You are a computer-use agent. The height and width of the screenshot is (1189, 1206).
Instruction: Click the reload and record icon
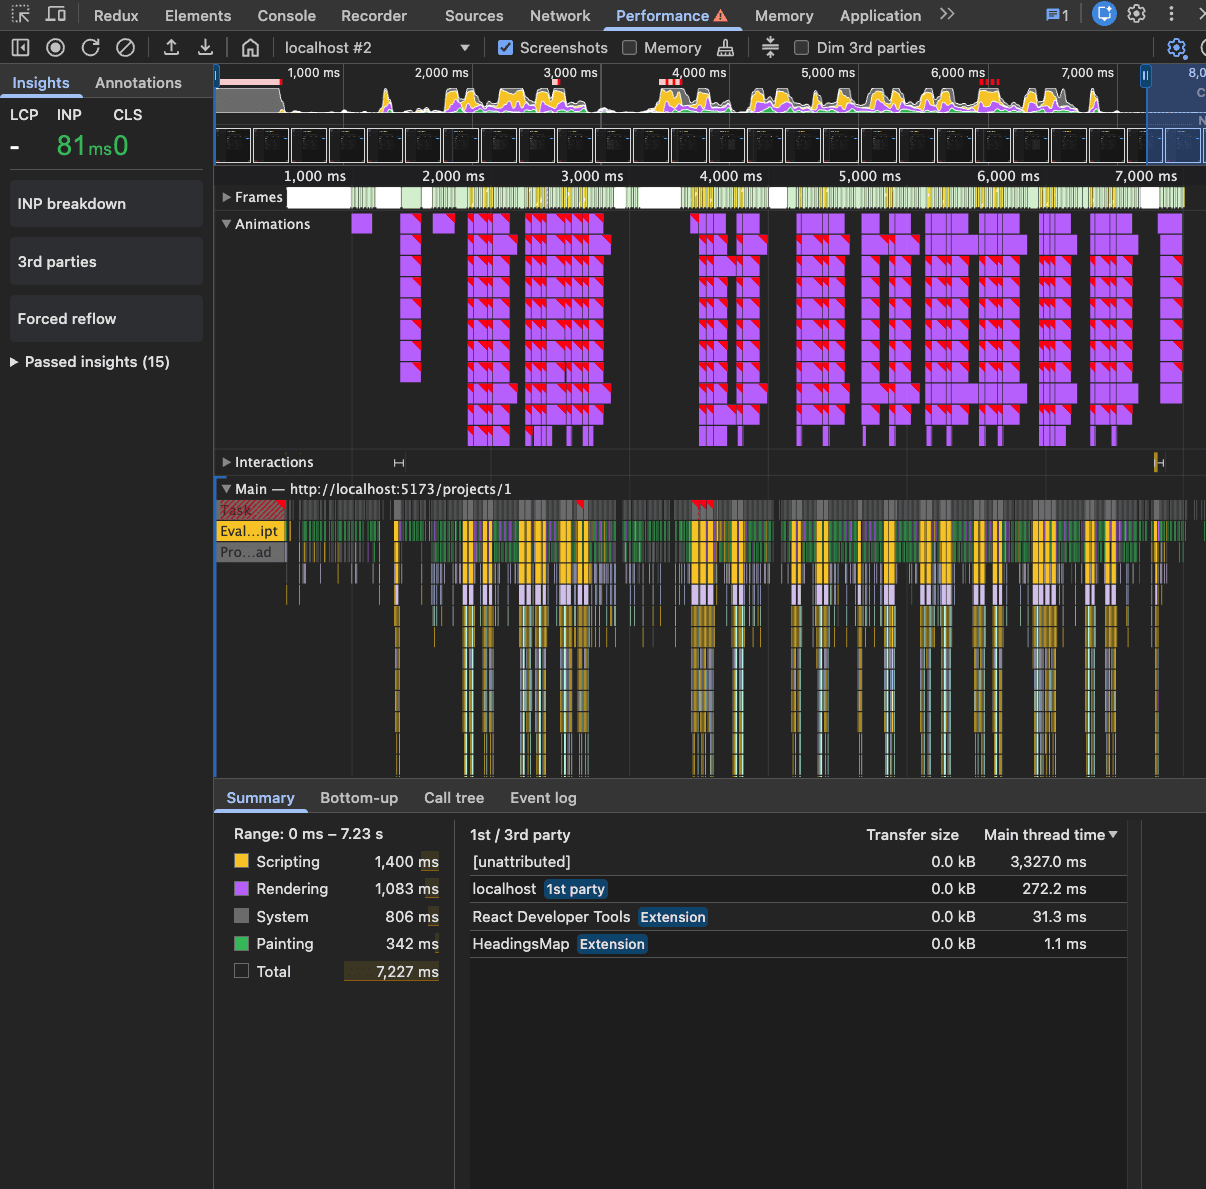click(x=90, y=47)
